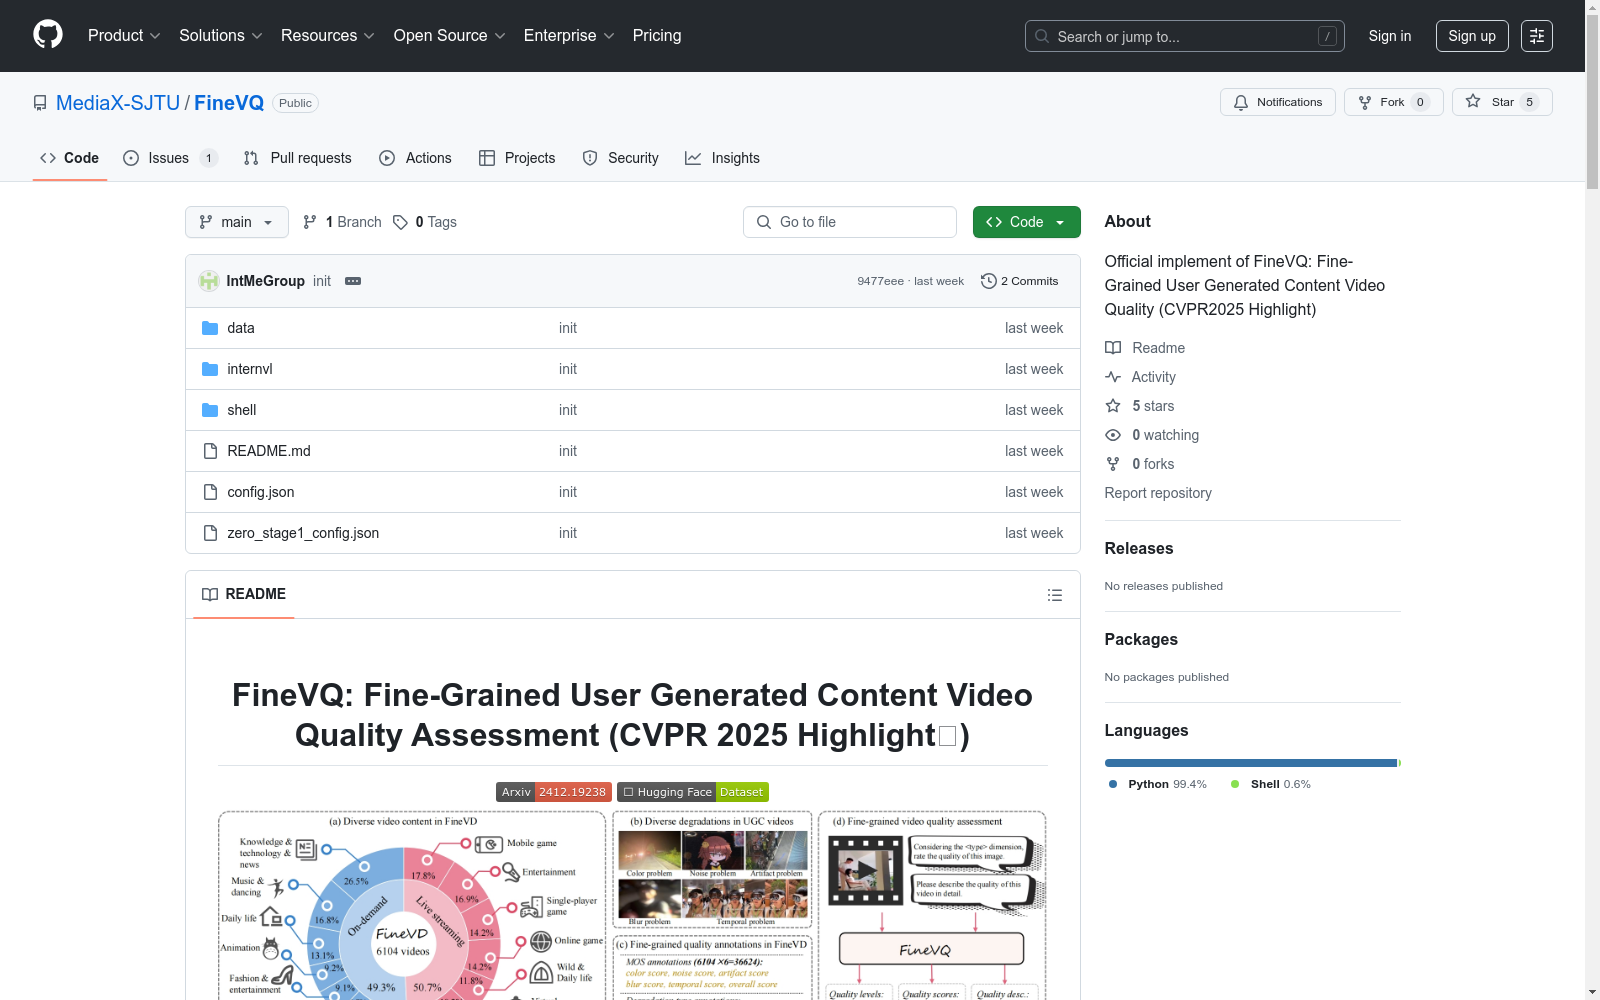The height and width of the screenshot is (1000, 1600).
Task: Select the Code tab
Action: [x=70, y=158]
